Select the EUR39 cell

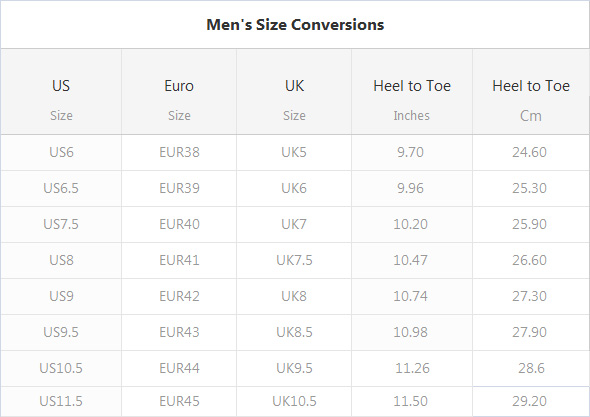pyautogui.click(x=179, y=188)
